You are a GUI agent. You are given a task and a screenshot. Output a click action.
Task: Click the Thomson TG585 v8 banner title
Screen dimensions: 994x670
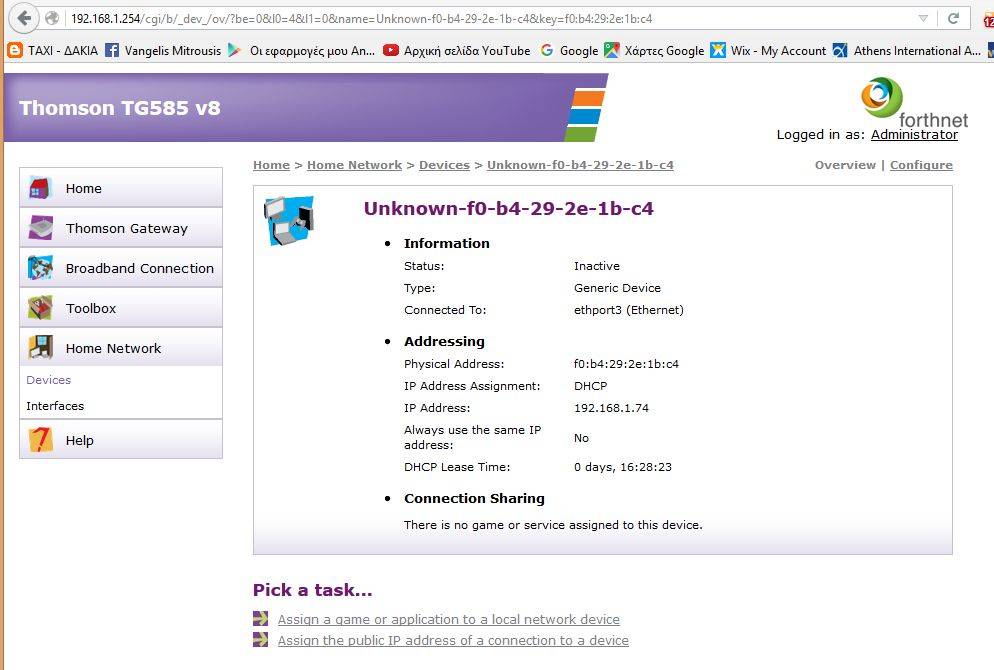coord(120,108)
